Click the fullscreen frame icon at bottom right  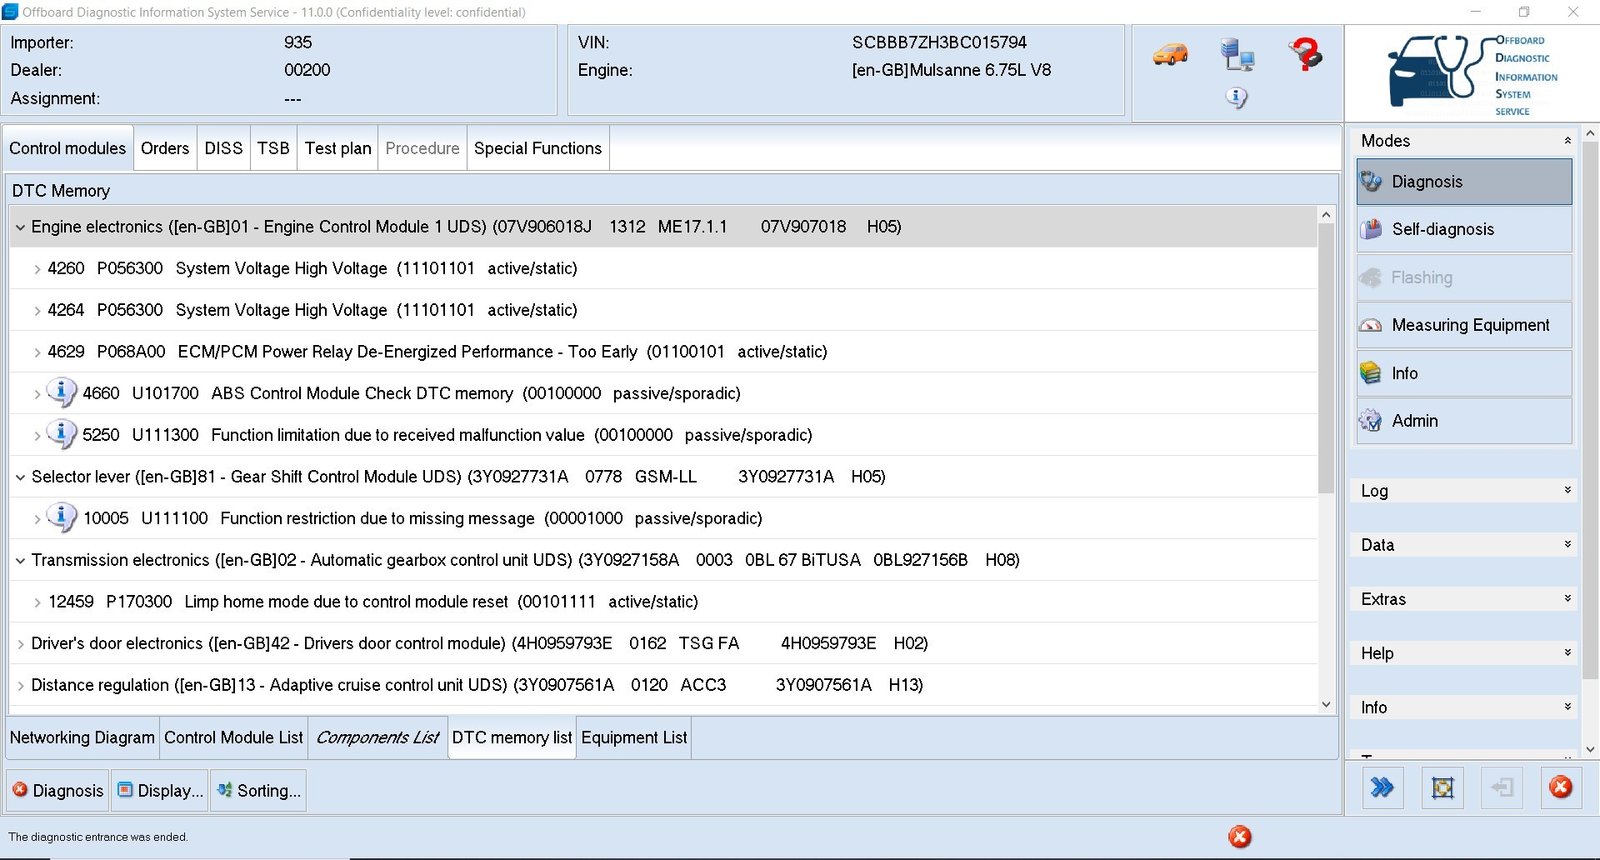pos(1442,788)
